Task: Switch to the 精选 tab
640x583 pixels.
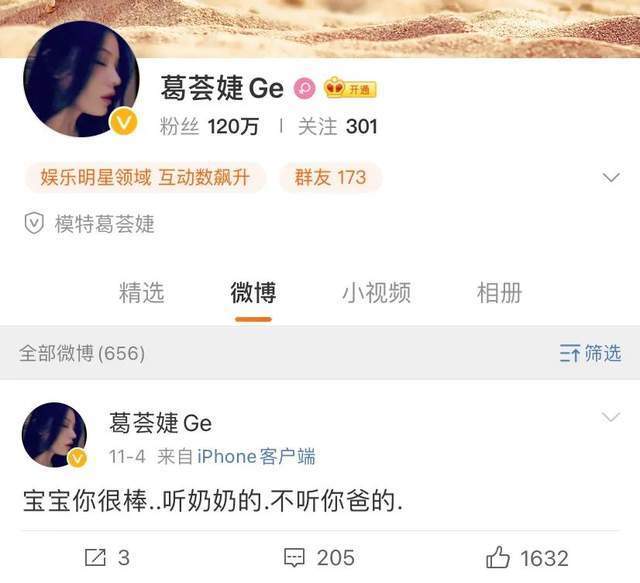Action: [x=142, y=293]
